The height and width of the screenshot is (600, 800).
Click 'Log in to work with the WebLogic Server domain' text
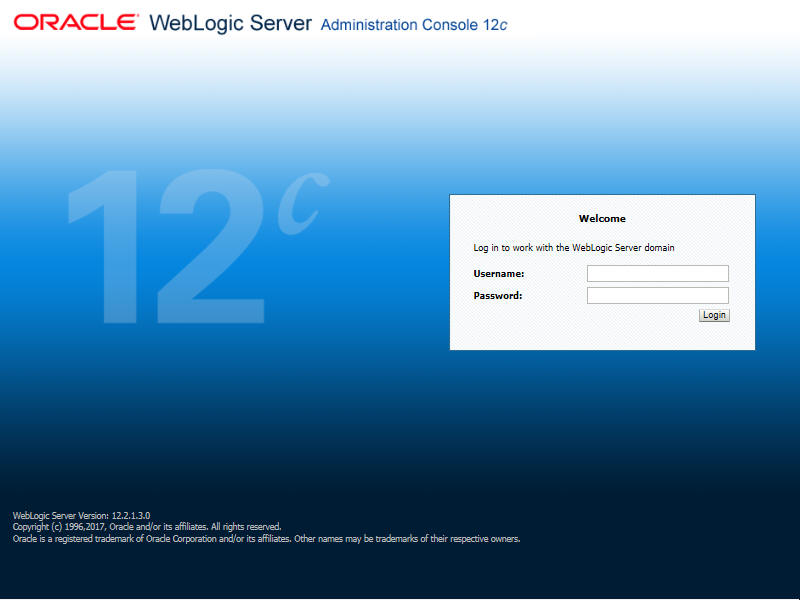click(573, 248)
